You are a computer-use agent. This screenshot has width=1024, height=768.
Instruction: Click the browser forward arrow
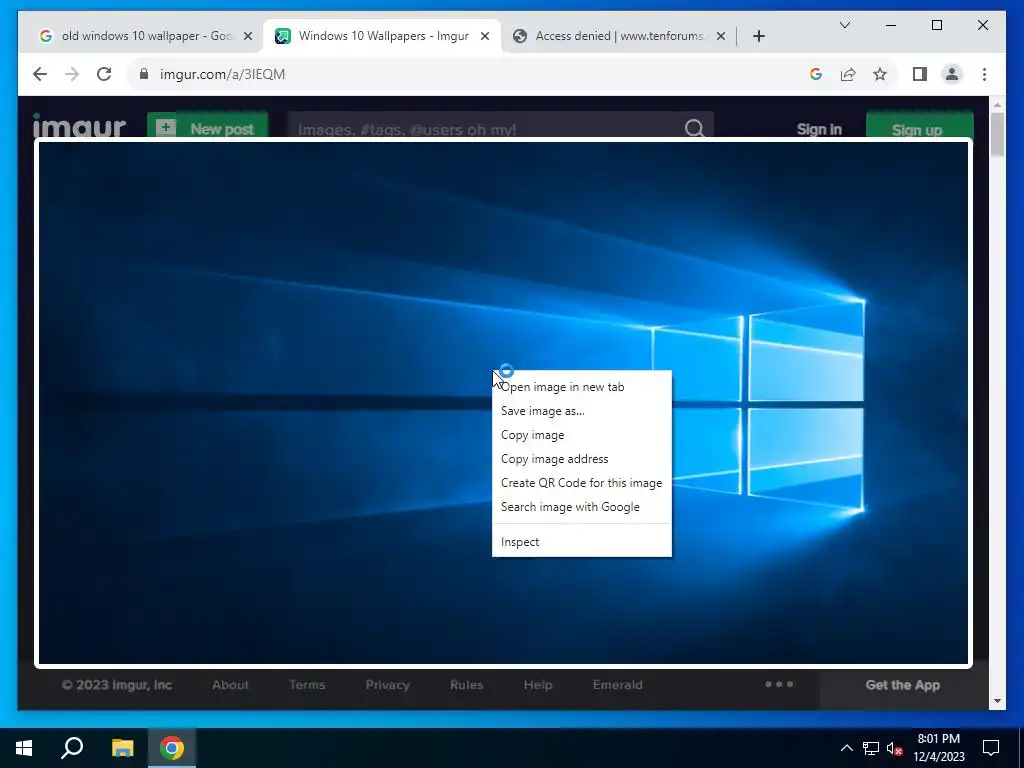point(72,74)
